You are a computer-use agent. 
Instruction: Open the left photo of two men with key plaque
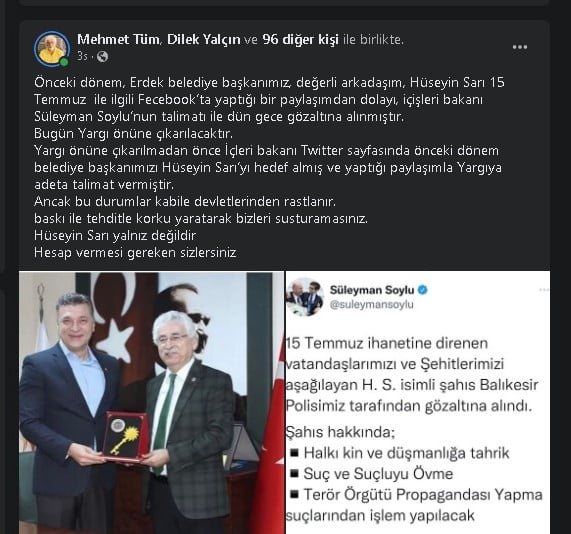coord(151,403)
